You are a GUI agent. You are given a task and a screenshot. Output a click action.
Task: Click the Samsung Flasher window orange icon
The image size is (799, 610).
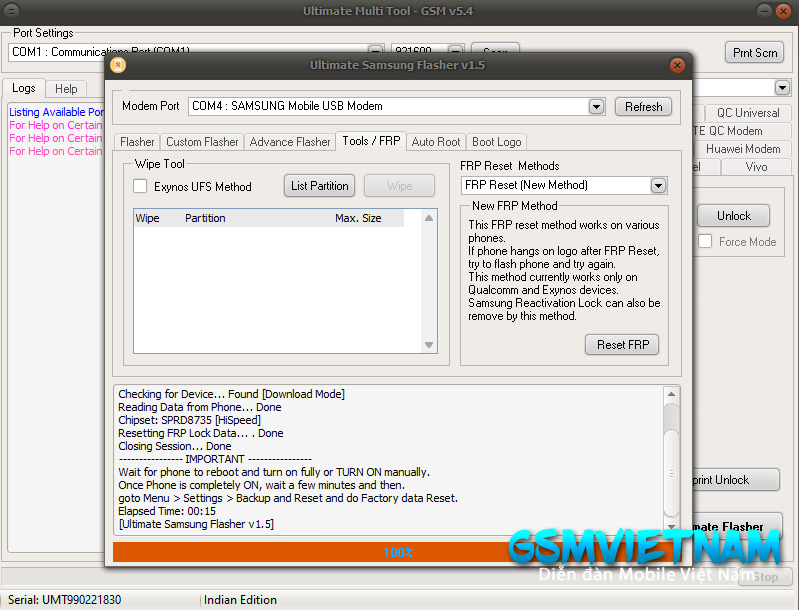pos(118,65)
